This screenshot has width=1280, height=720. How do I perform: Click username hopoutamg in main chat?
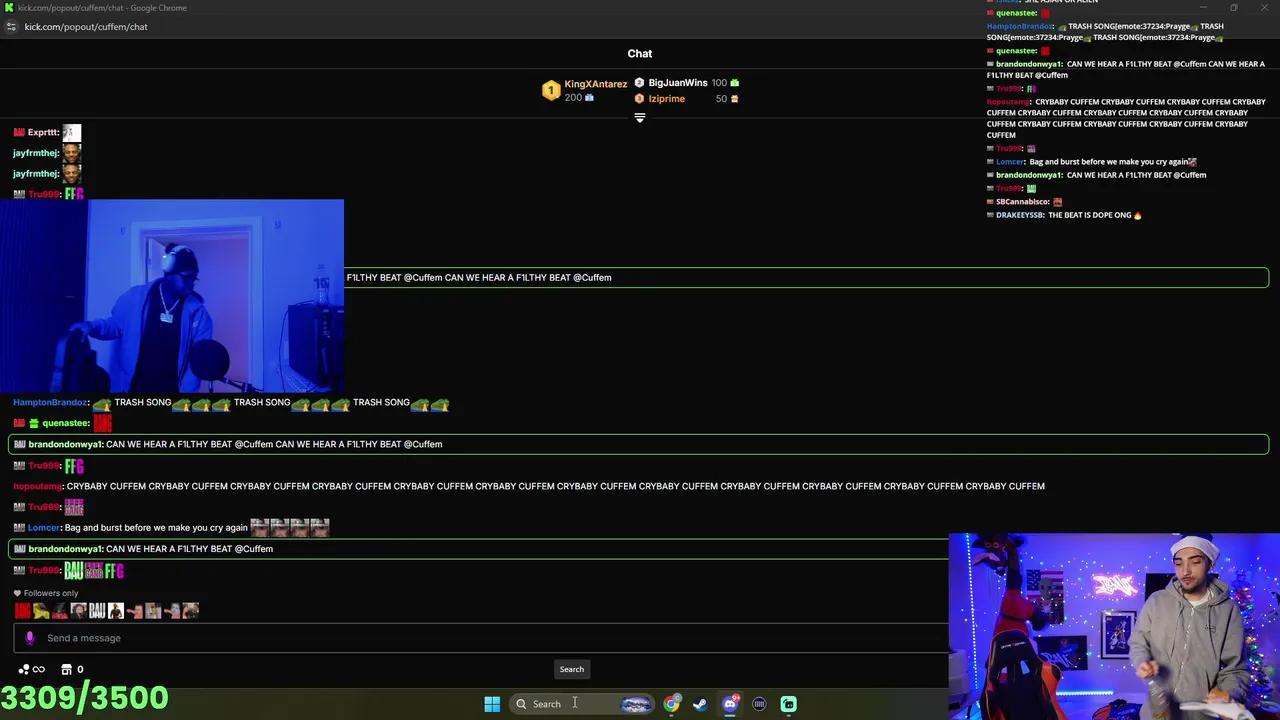[x=37, y=487]
